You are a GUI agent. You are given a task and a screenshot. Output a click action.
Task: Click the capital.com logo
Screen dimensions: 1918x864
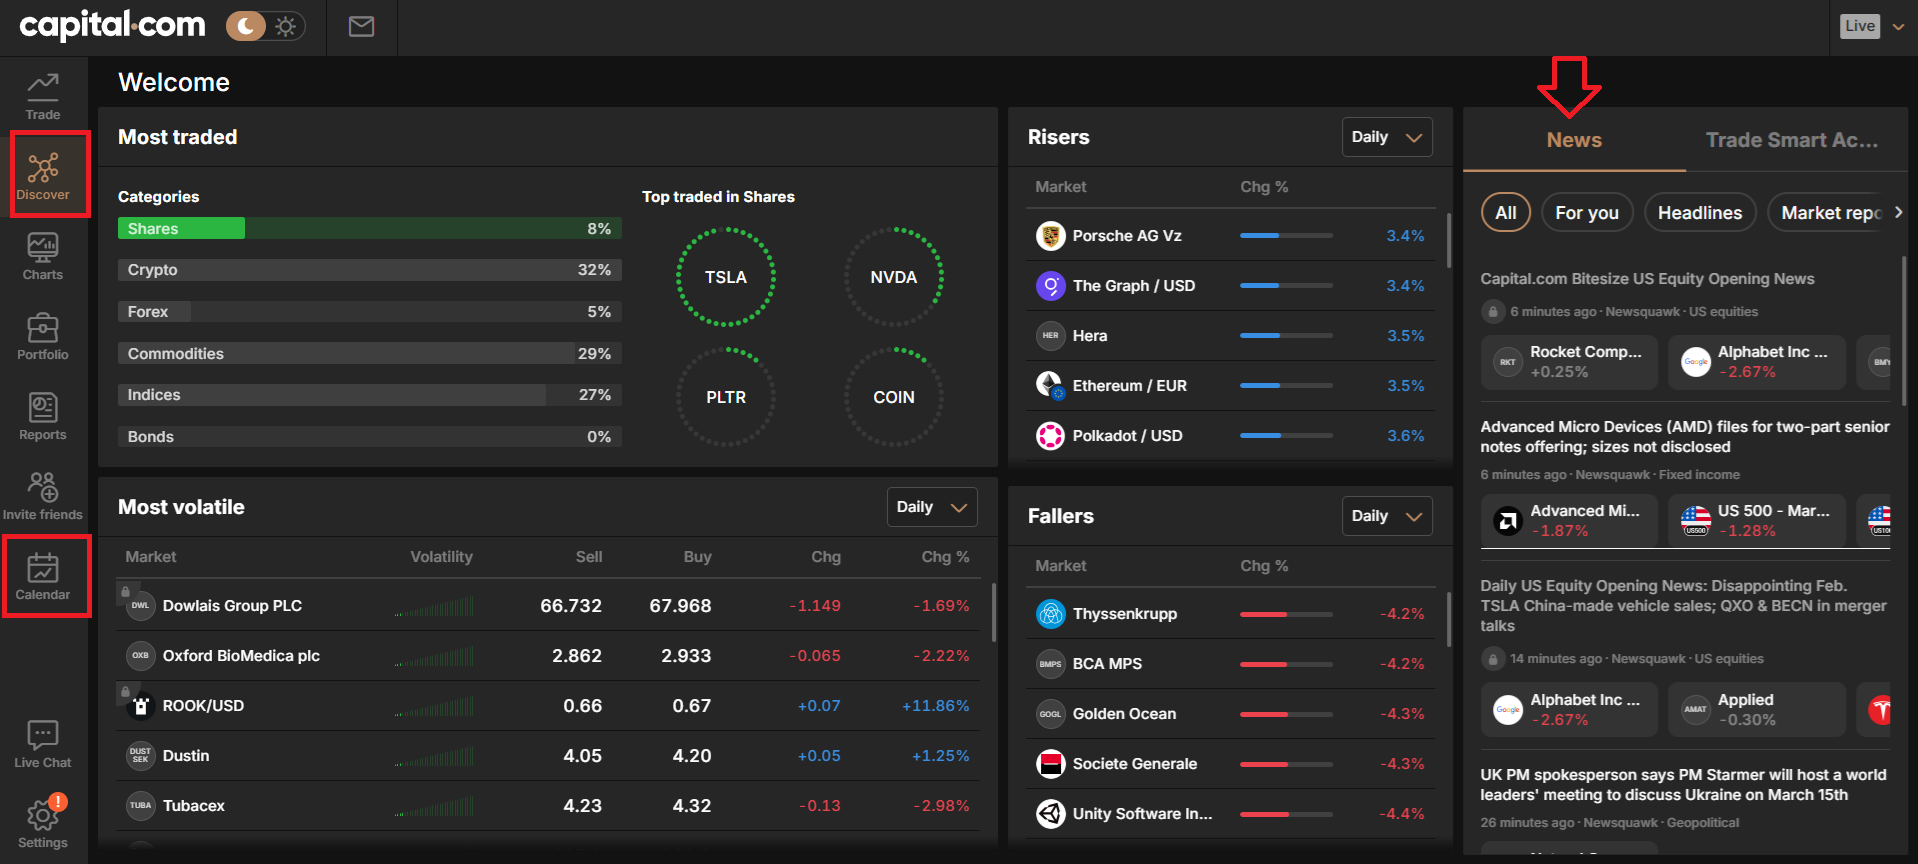pyautogui.click(x=112, y=25)
